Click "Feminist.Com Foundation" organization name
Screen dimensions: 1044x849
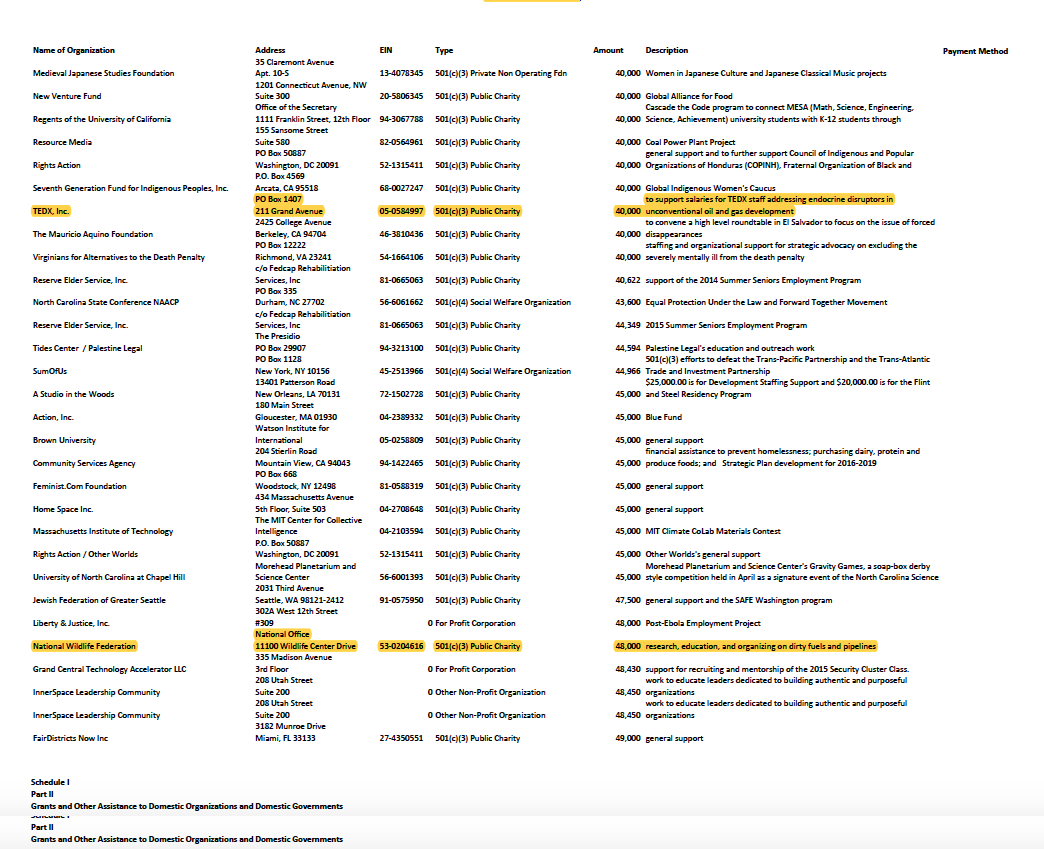(79, 486)
